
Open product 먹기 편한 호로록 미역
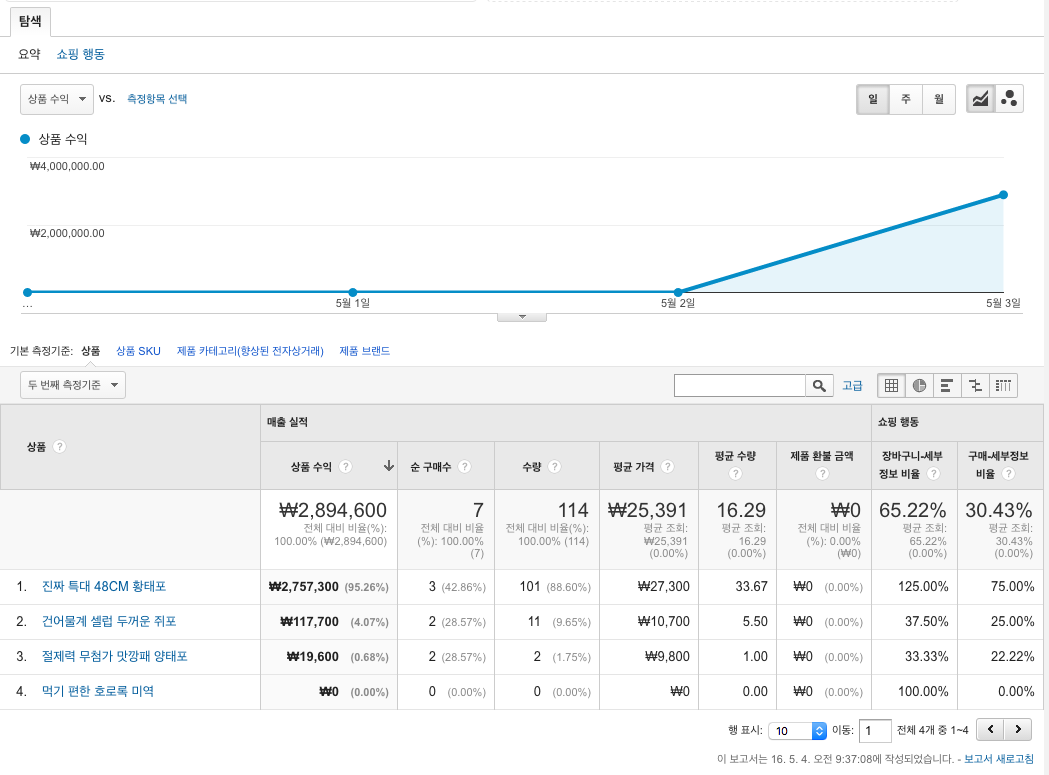pyautogui.click(x=98, y=691)
